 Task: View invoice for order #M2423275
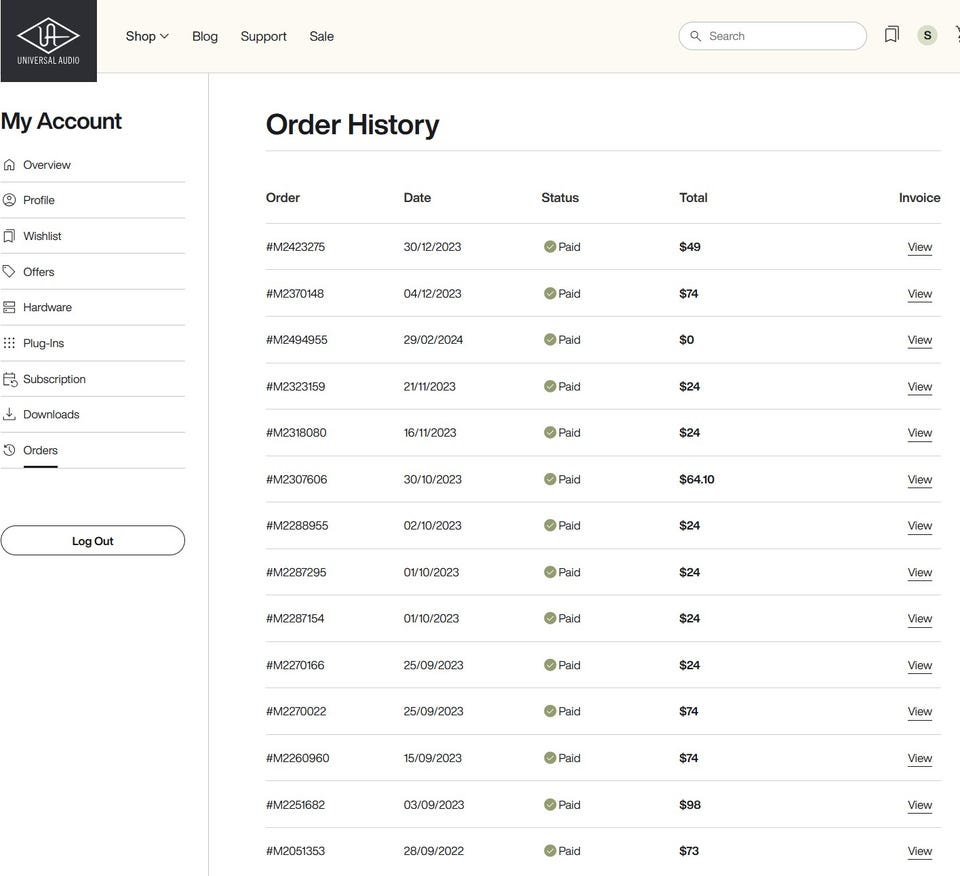(919, 247)
